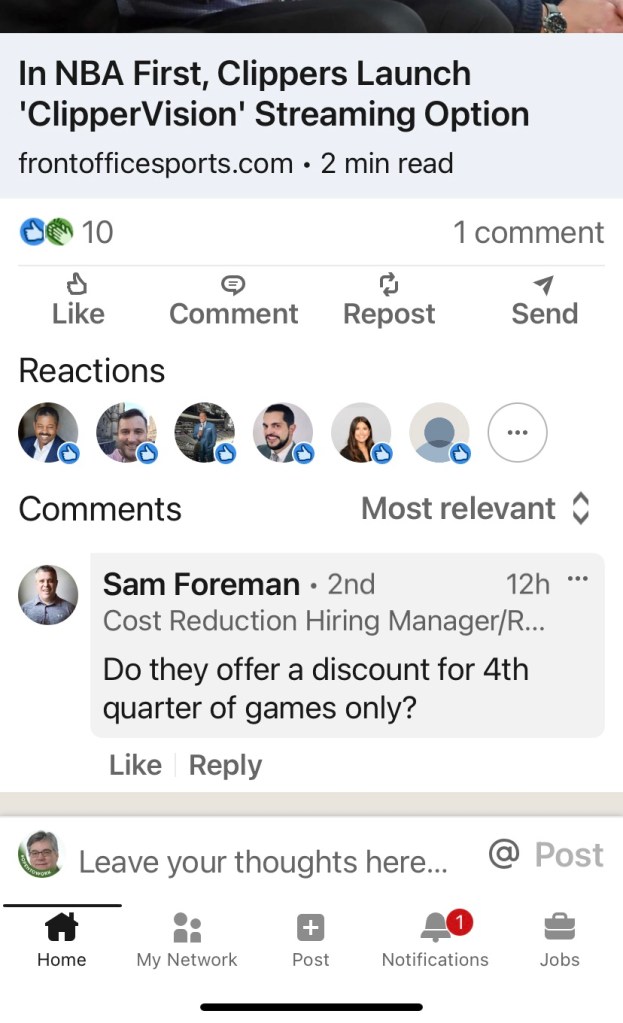The width and height of the screenshot is (623, 1023).
Task: Open the three-dot menu on Sam Foreman's comment
Action: click(x=578, y=579)
